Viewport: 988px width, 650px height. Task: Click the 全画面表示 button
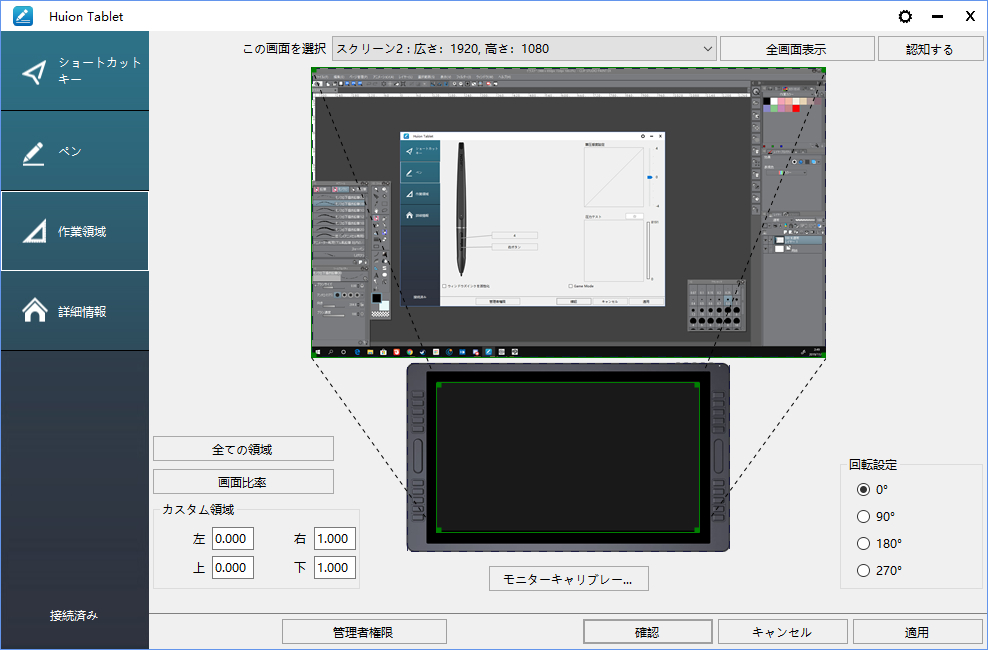(x=796, y=49)
